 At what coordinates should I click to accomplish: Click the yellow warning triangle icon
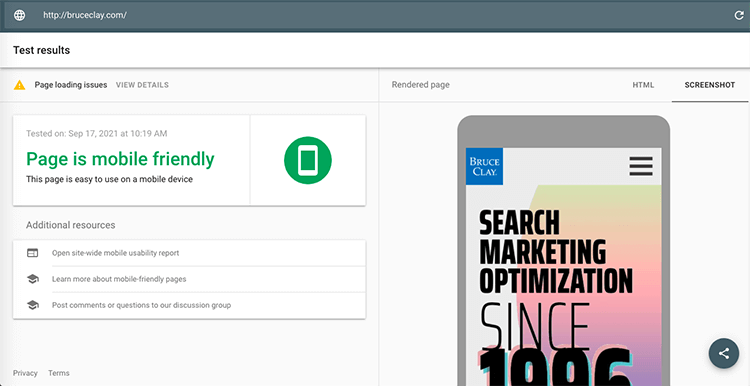(19, 85)
